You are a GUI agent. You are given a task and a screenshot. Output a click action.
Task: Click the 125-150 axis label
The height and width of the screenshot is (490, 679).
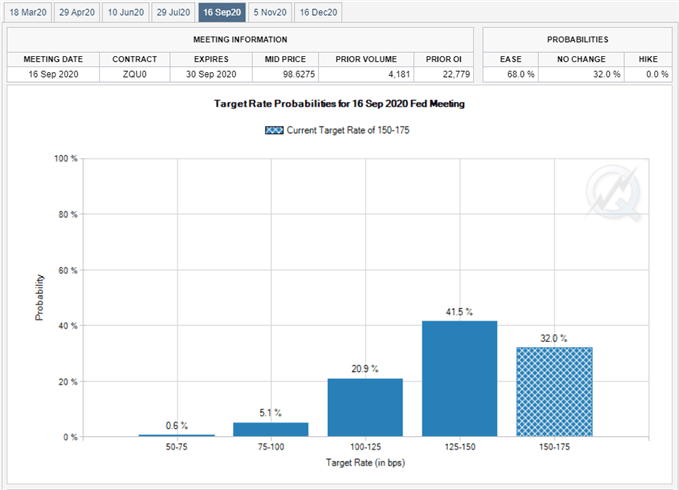(x=460, y=447)
